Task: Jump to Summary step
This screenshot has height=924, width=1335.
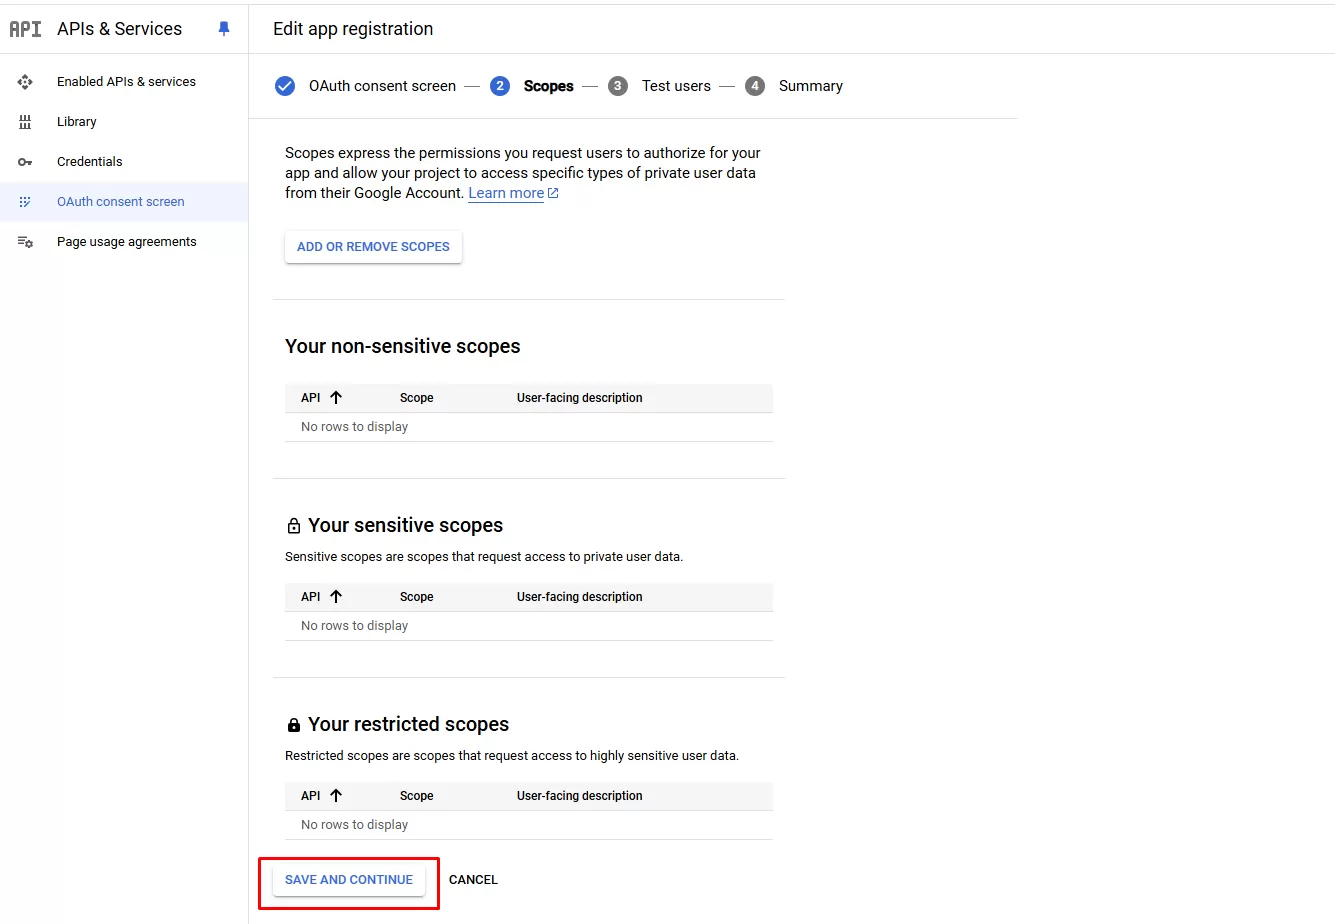Action: (x=810, y=86)
